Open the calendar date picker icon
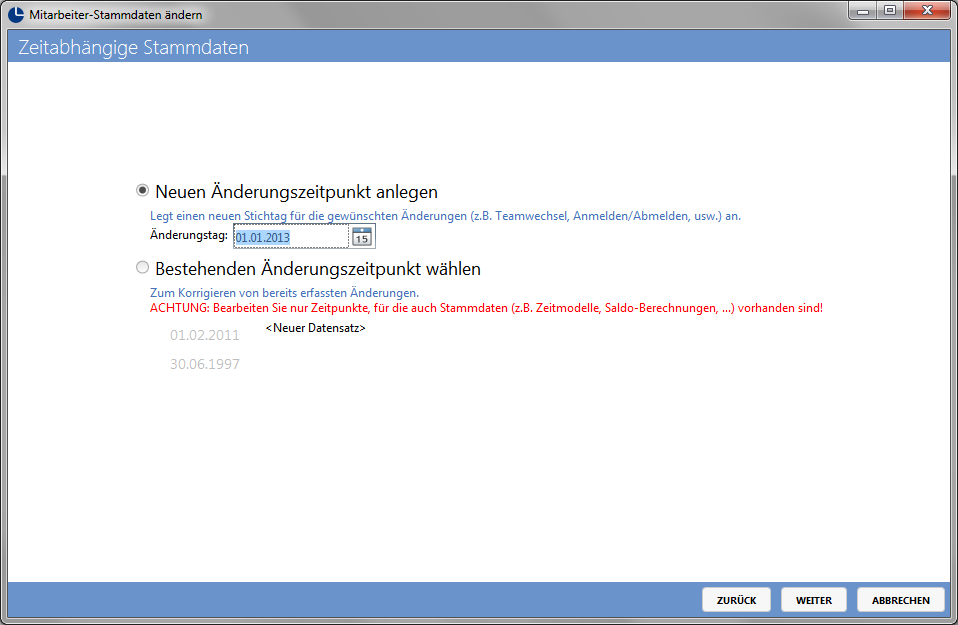 [362, 236]
